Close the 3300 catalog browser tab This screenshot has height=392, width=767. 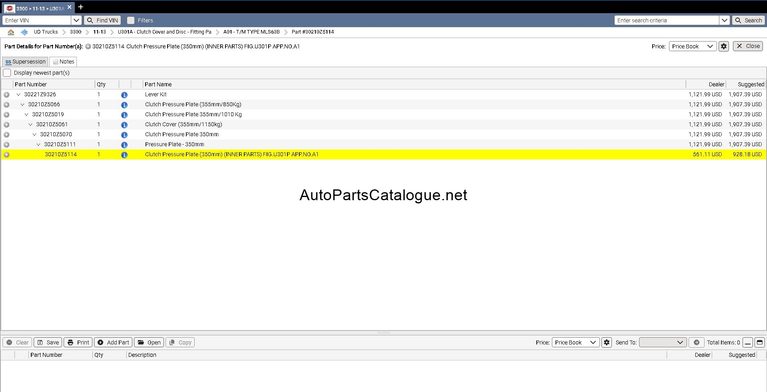click(69, 7)
